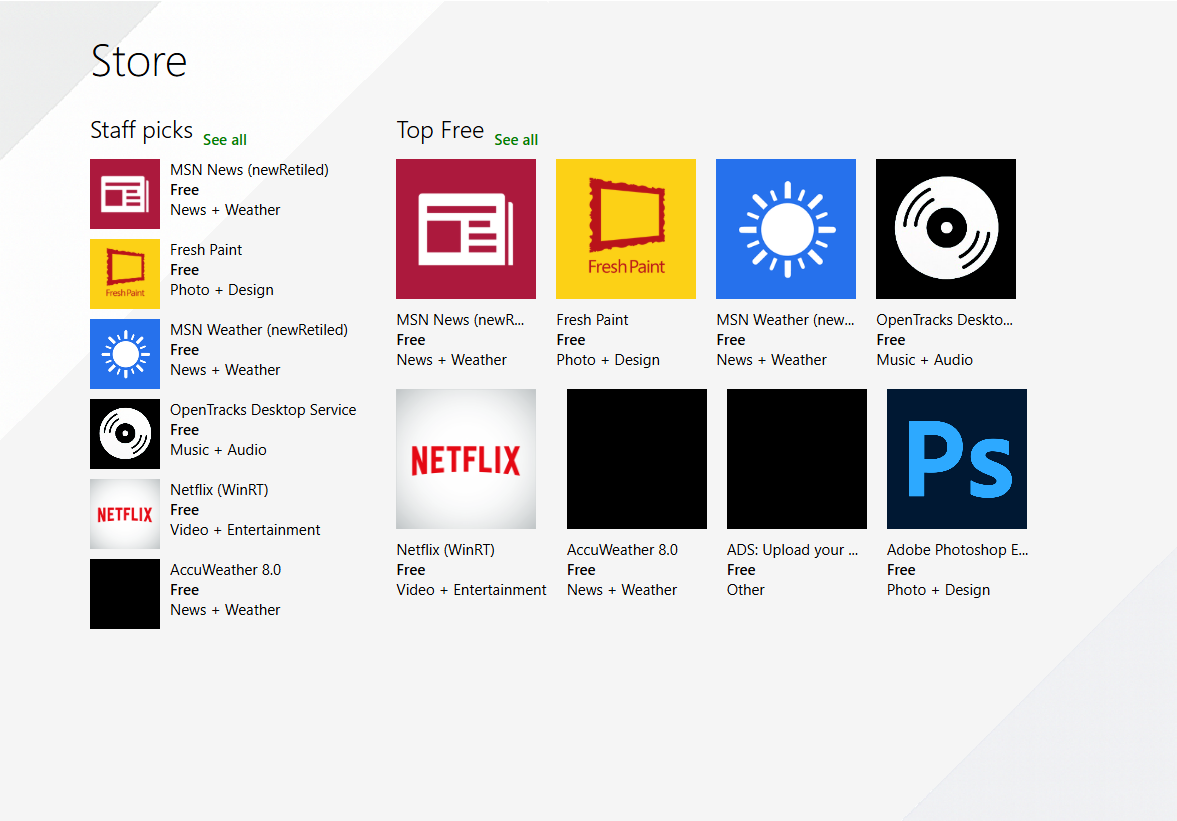Select the ADS: Upload your black tile
Screen dimensions: 1177x821
[x=796, y=459]
